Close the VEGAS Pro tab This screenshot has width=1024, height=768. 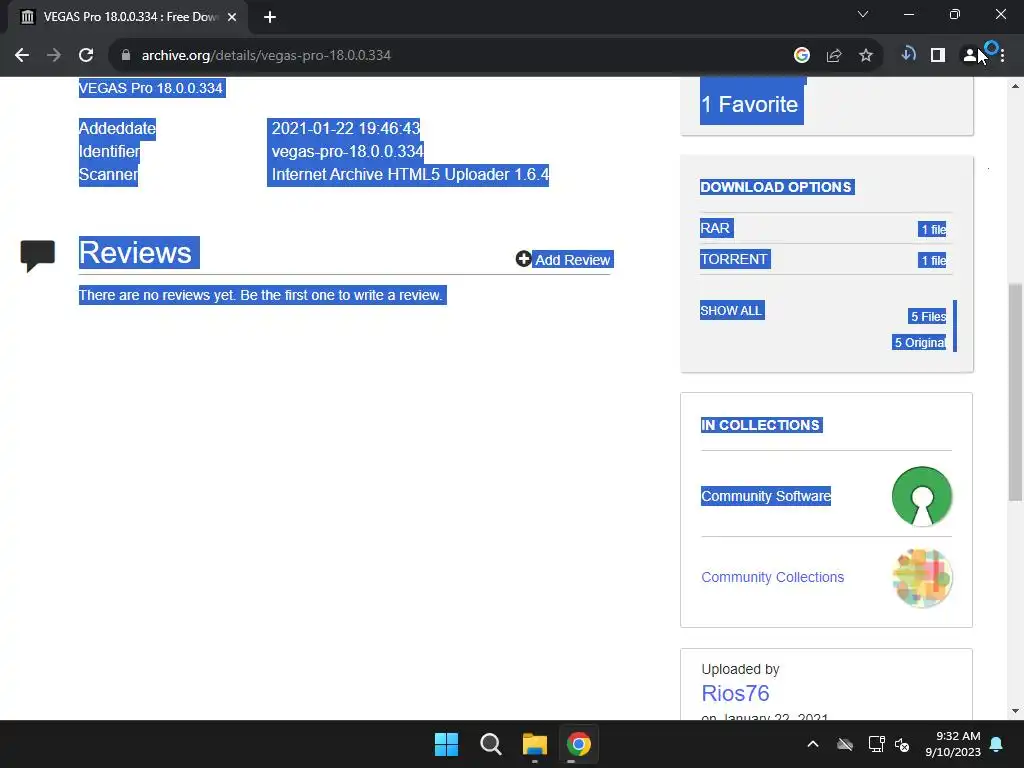tap(232, 17)
